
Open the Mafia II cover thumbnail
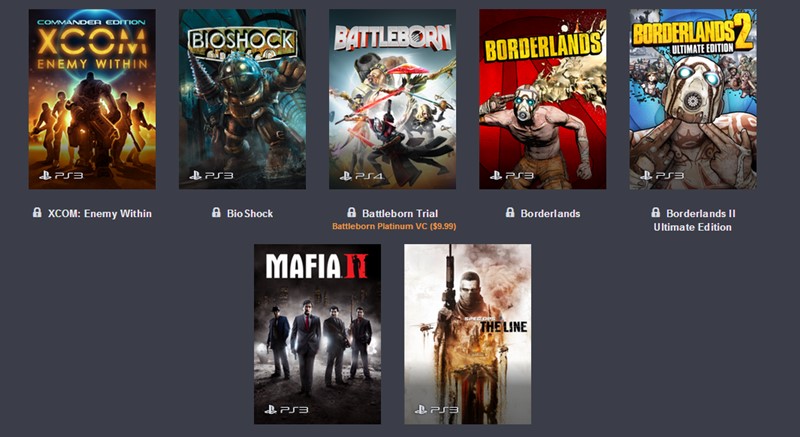click(x=317, y=334)
